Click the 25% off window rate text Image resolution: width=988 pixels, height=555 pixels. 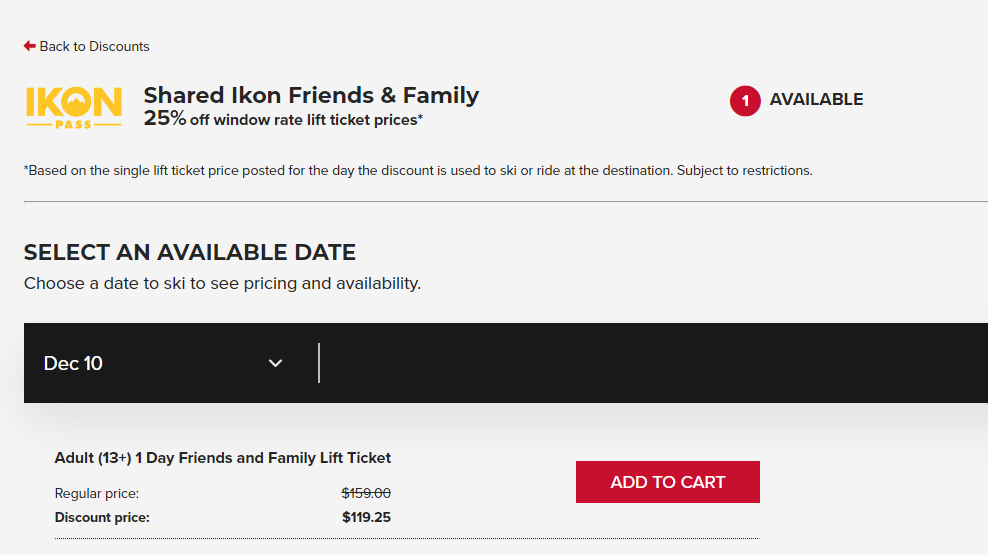point(283,119)
